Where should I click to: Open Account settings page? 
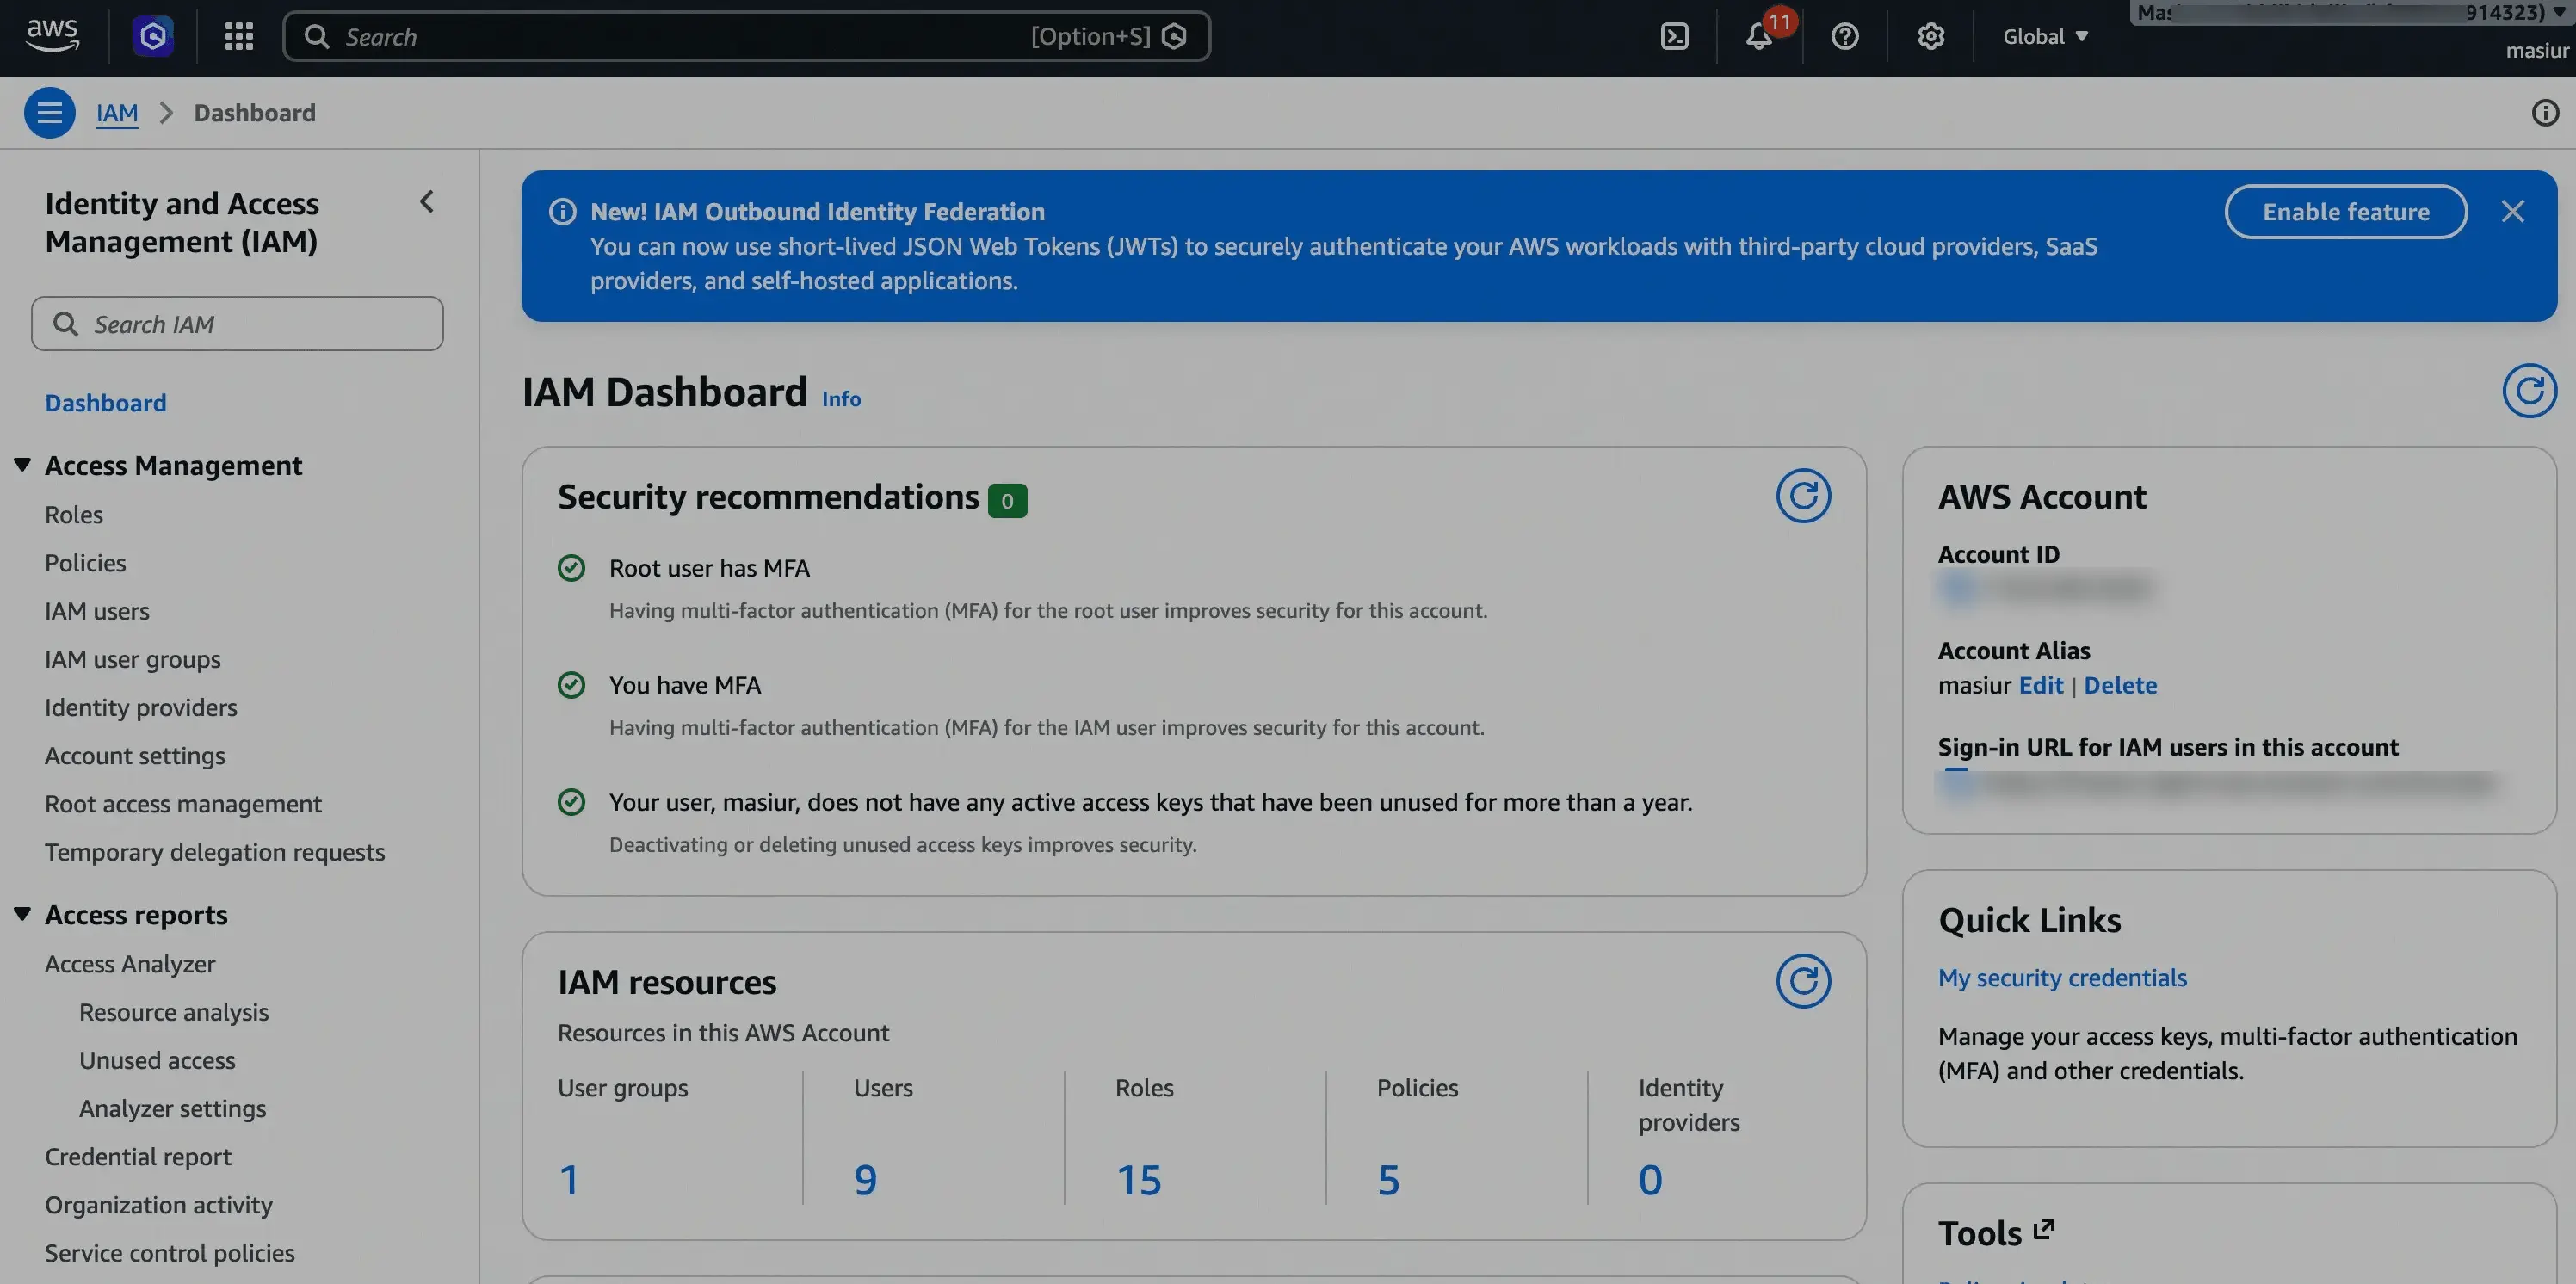click(x=135, y=755)
